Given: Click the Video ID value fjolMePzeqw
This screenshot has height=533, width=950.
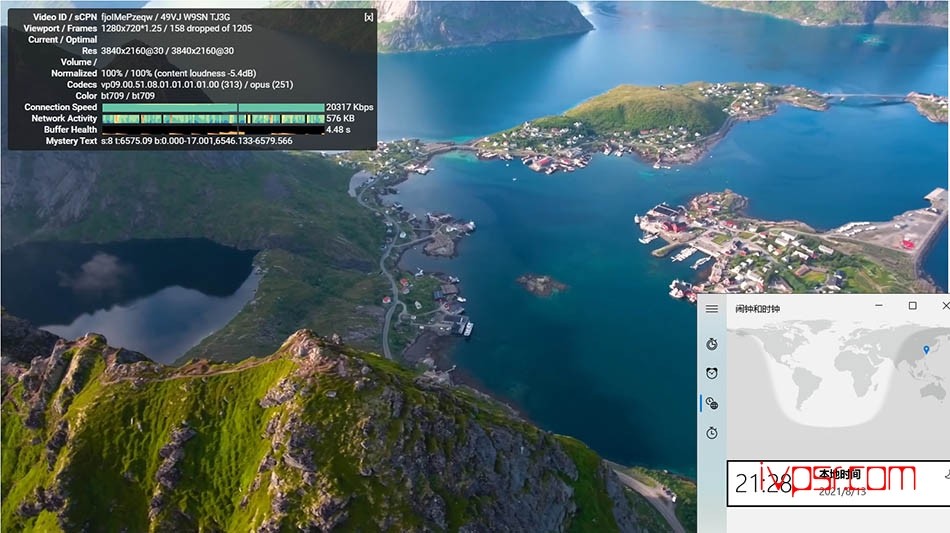Looking at the screenshot, I should 127,17.
